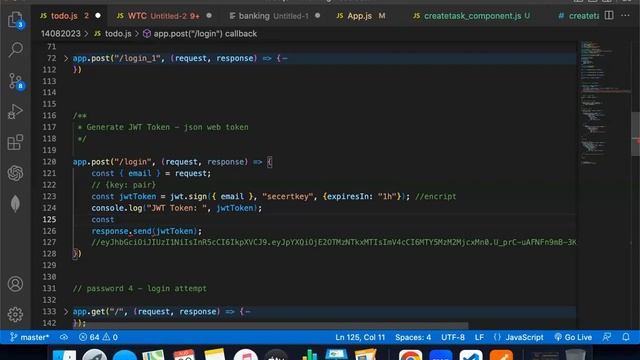Click line number 120 in gutter
The width and height of the screenshot is (640, 360).
(49, 162)
